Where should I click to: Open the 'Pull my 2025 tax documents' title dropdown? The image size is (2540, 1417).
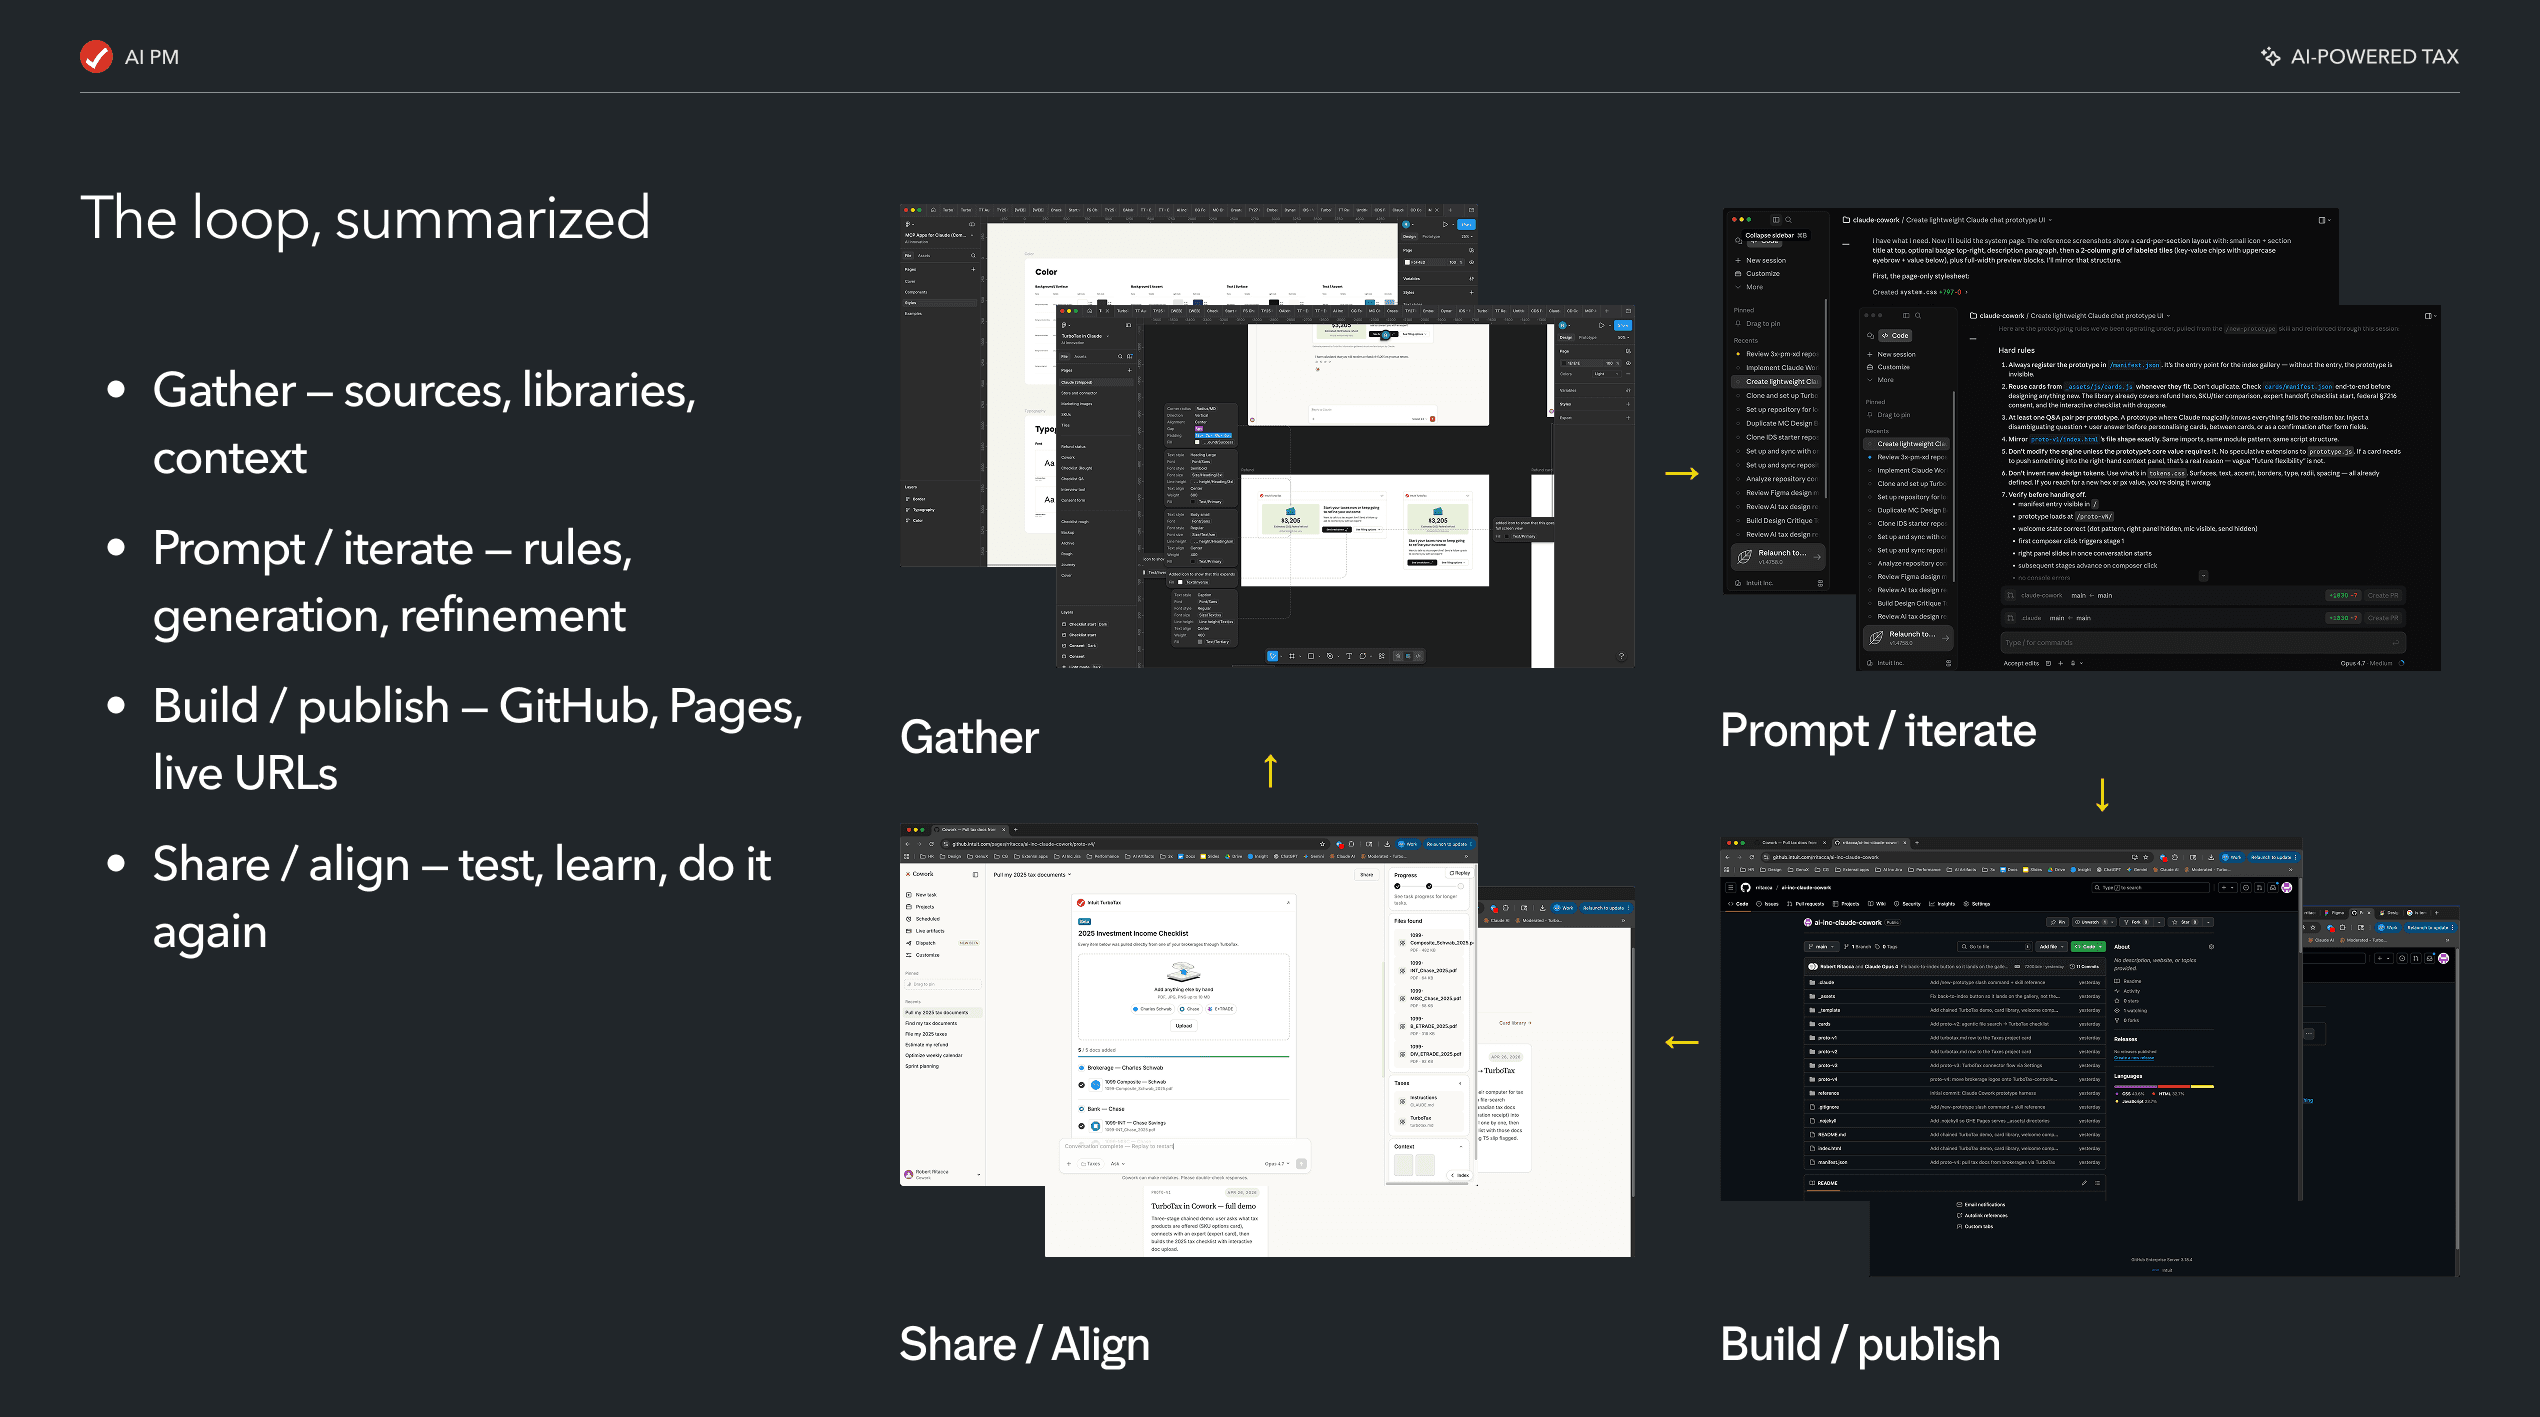[1032, 874]
